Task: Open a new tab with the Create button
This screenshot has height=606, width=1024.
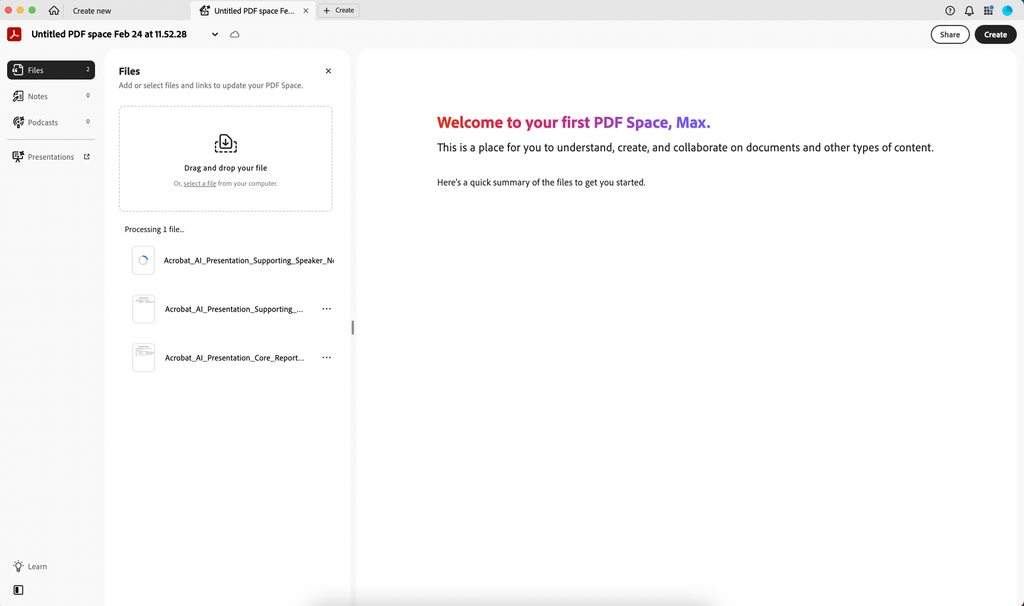Action: coord(338,10)
